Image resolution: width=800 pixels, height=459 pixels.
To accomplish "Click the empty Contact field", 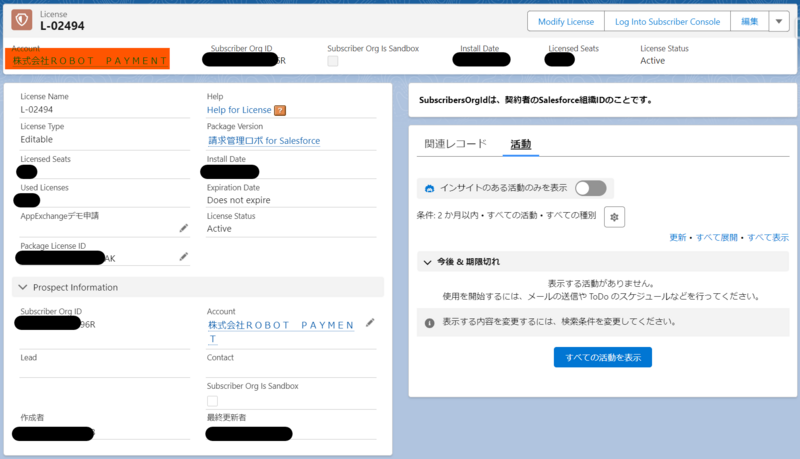I will (x=291, y=370).
